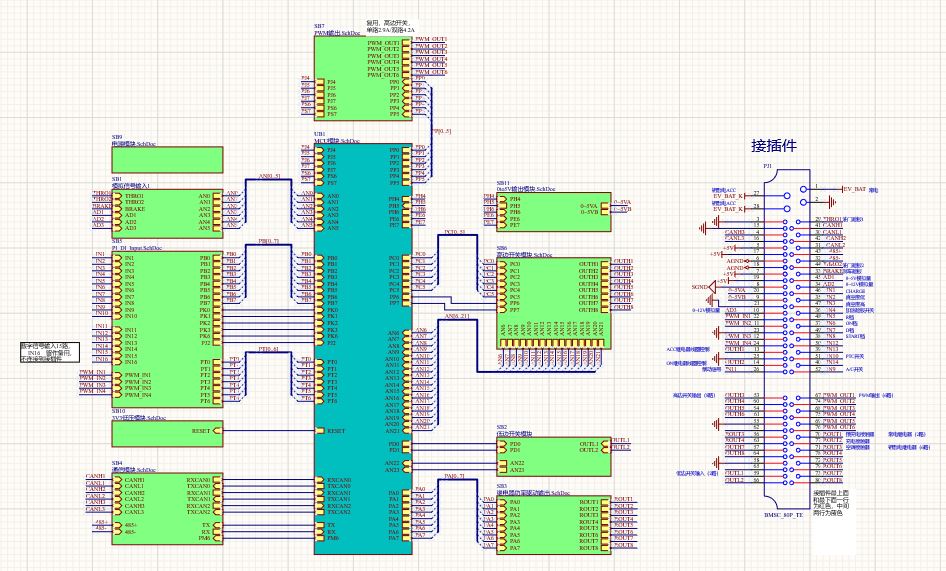Select the PC[0..5] bus label
The image size is (946, 571).
pyautogui.click(x=454, y=232)
